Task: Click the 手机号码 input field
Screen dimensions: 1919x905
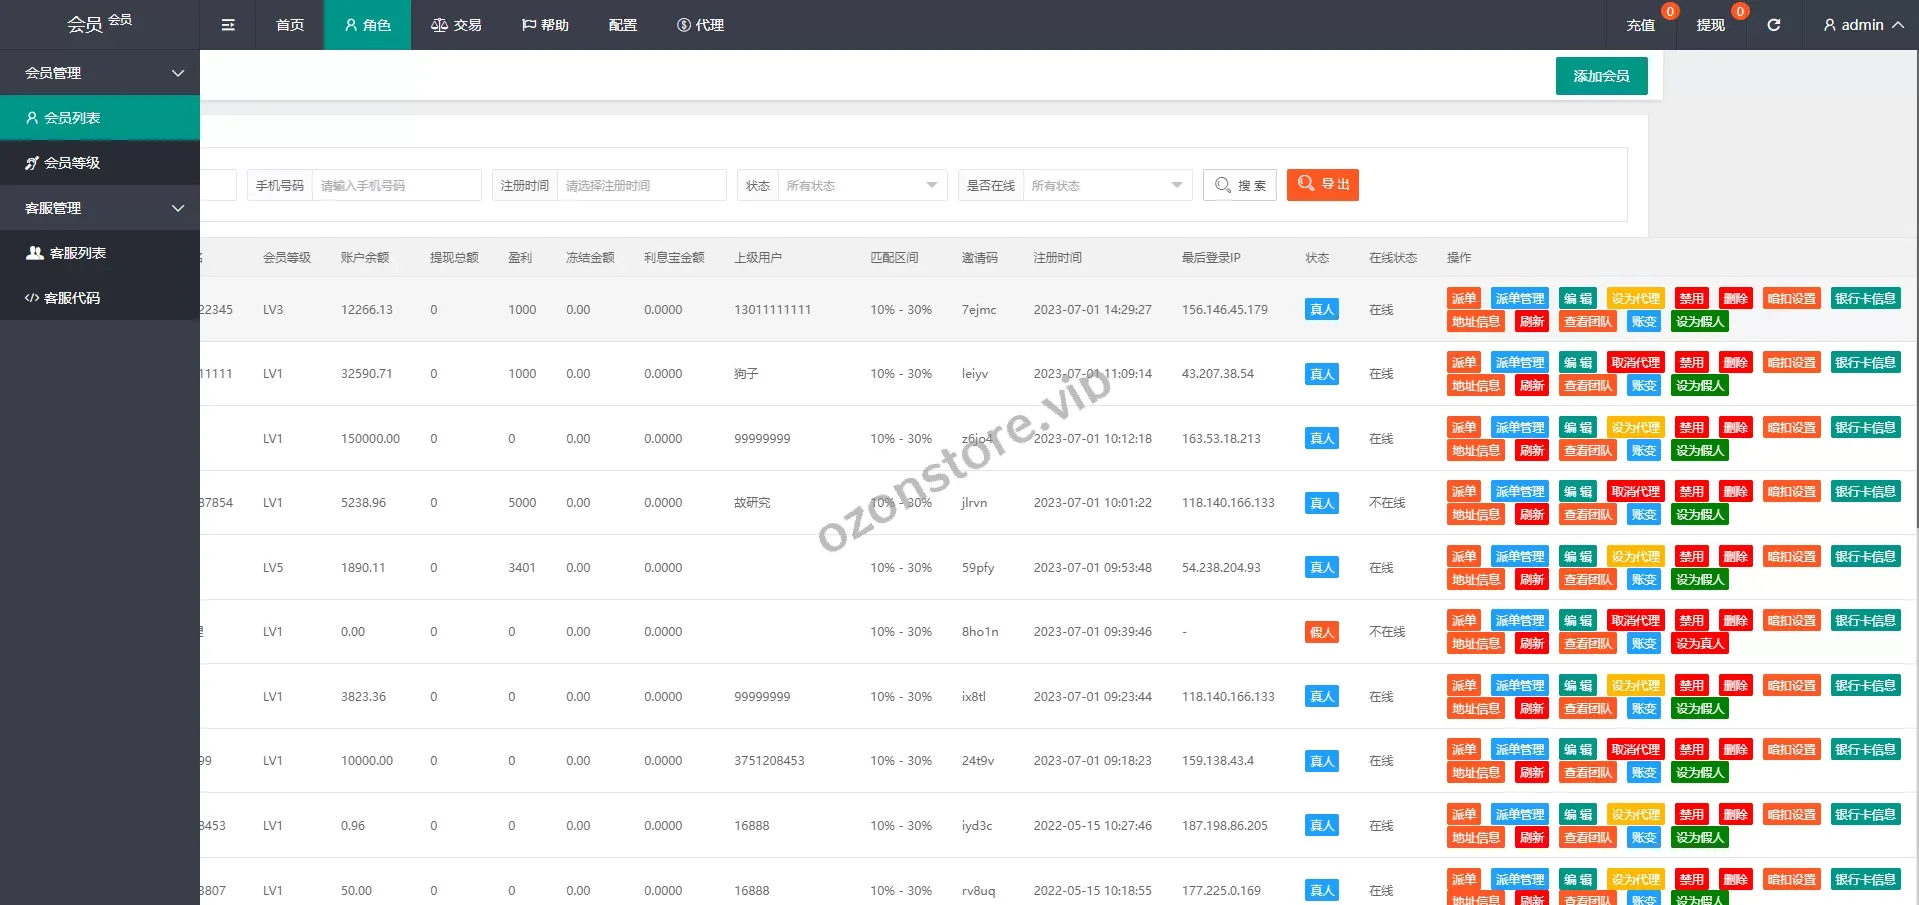Action: [396, 186]
